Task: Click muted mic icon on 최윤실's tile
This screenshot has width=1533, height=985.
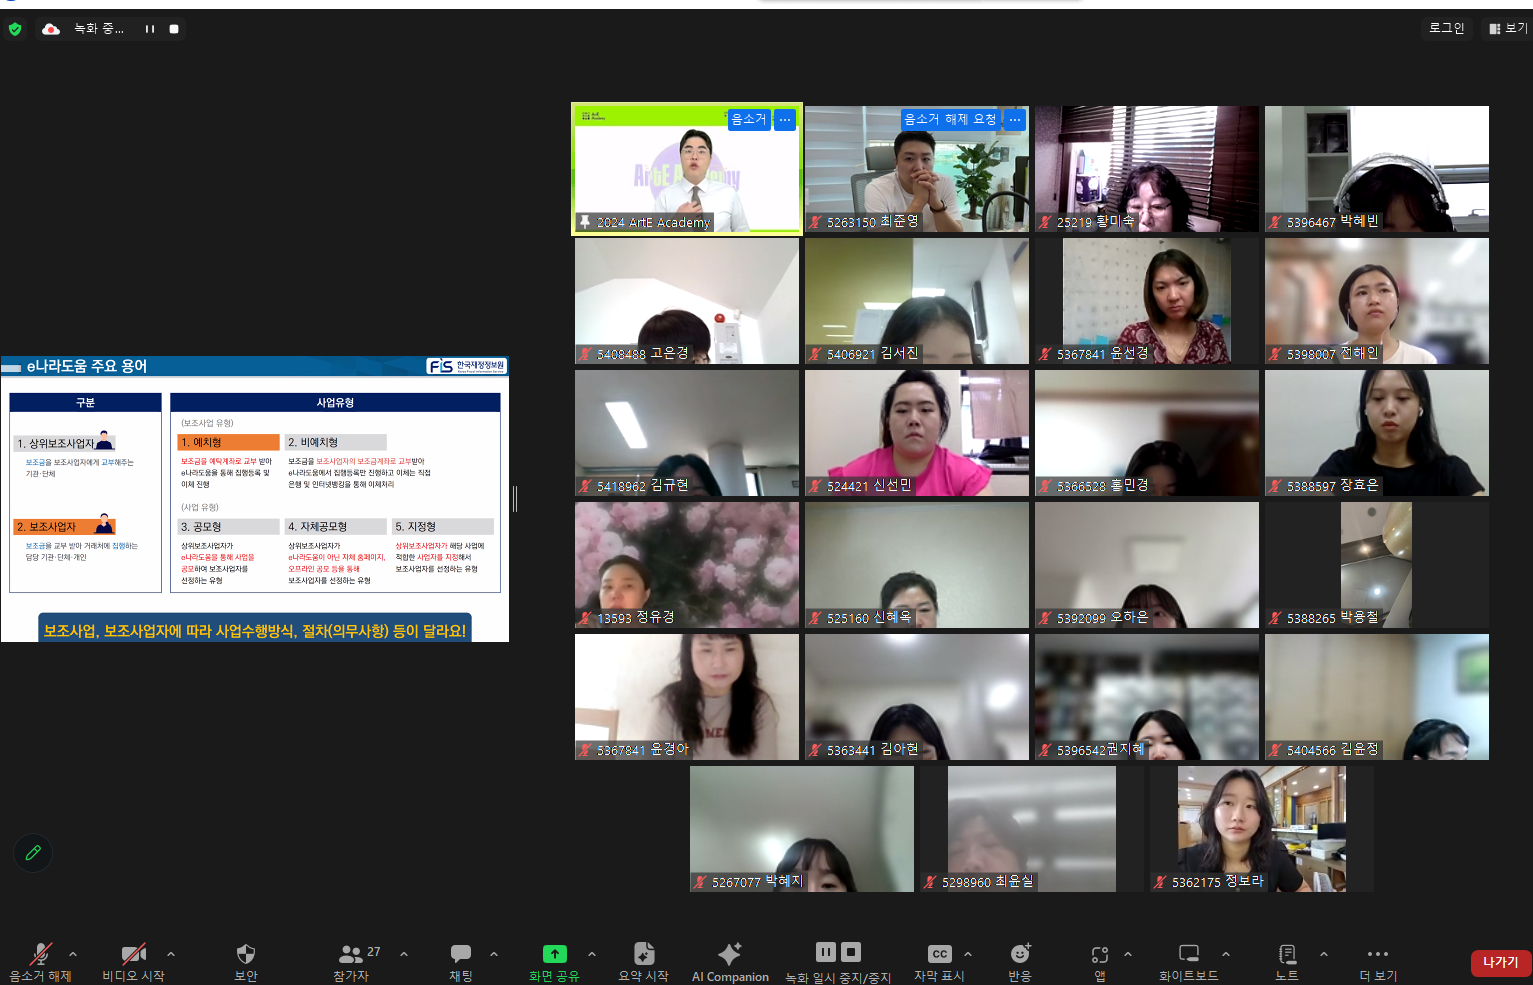Action: click(x=931, y=882)
